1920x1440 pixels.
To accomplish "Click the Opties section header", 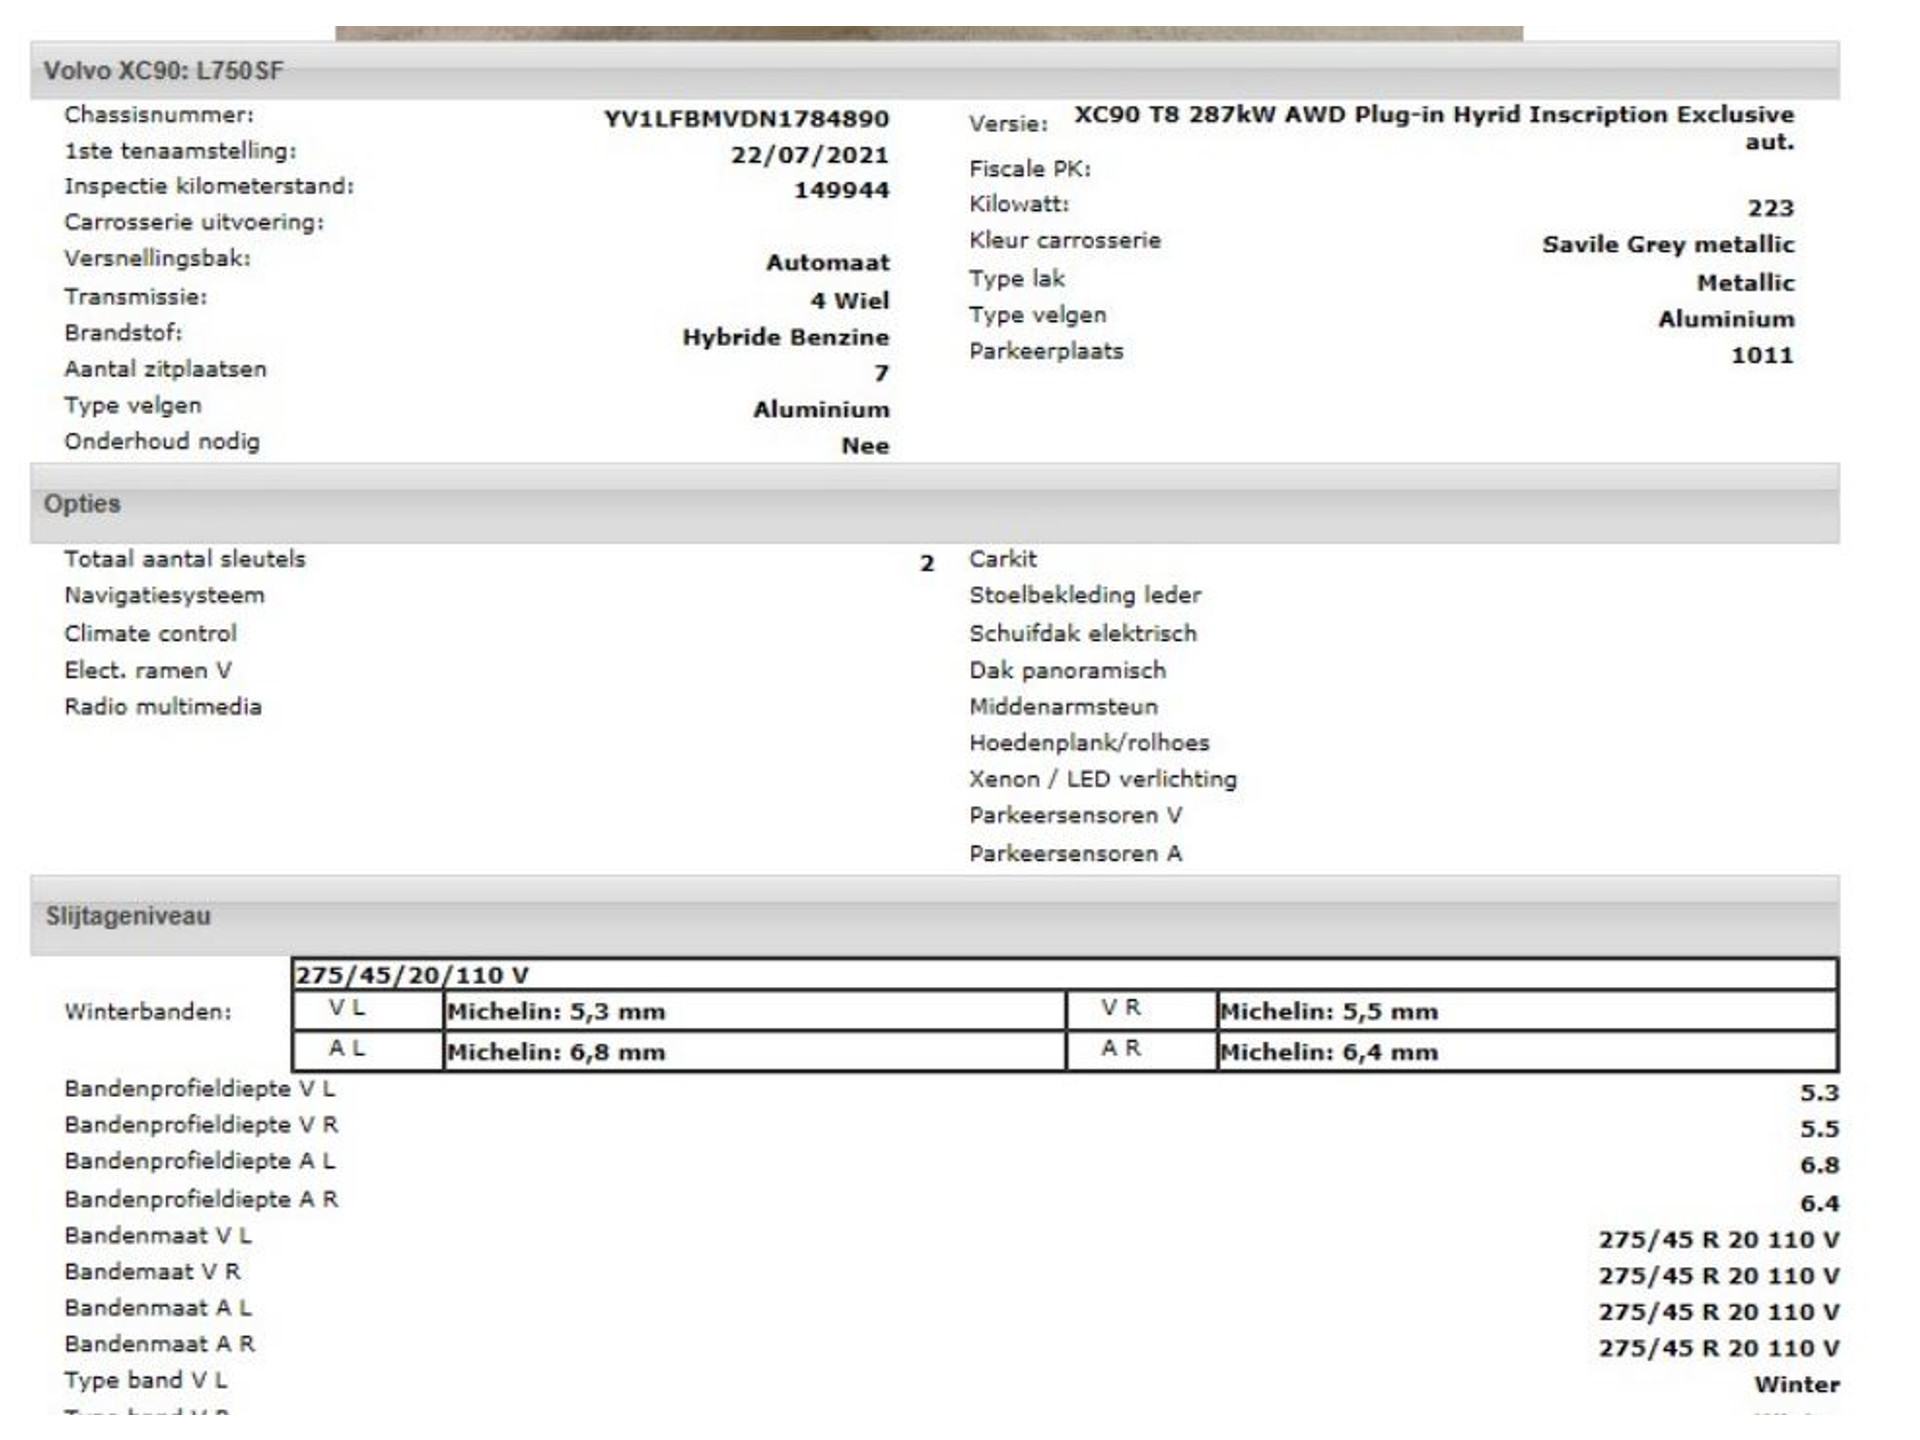I will pyautogui.click(x=934, y=503).
